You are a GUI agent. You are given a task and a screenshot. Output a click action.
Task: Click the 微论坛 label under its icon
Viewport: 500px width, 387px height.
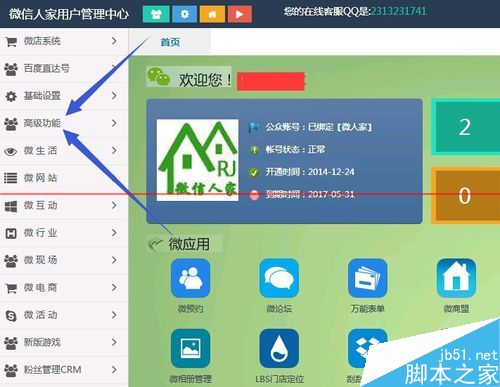point(279,309)
